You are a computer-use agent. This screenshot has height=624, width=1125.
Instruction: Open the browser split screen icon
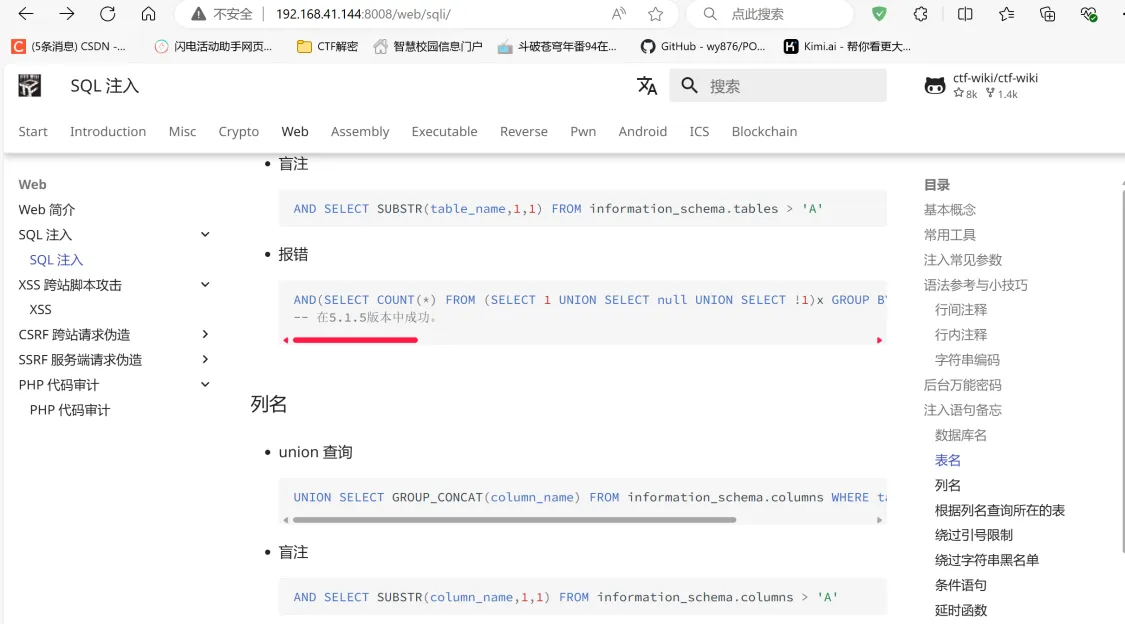coord(962,12)
